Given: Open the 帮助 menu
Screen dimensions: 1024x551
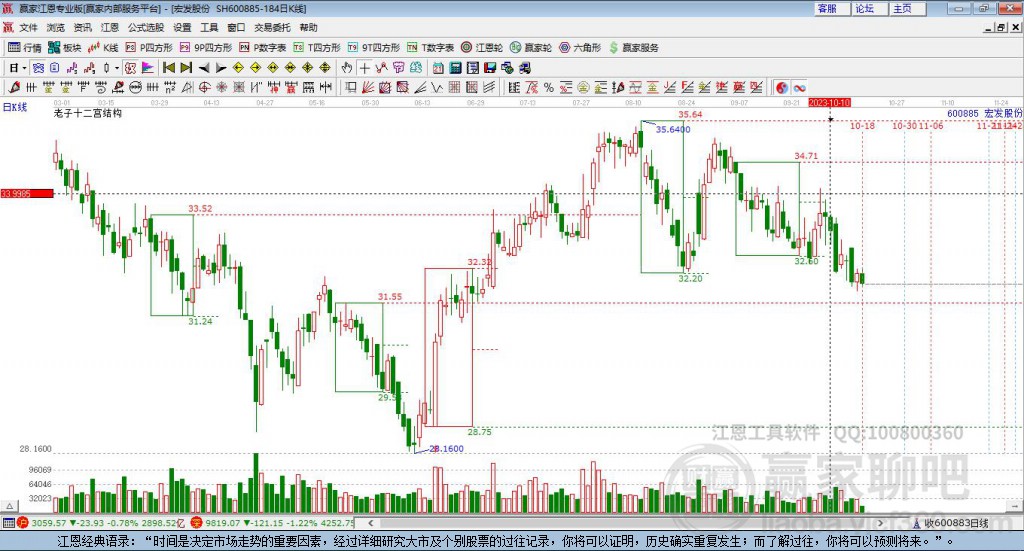Looking at the screenshot, I should pos(308,27).
